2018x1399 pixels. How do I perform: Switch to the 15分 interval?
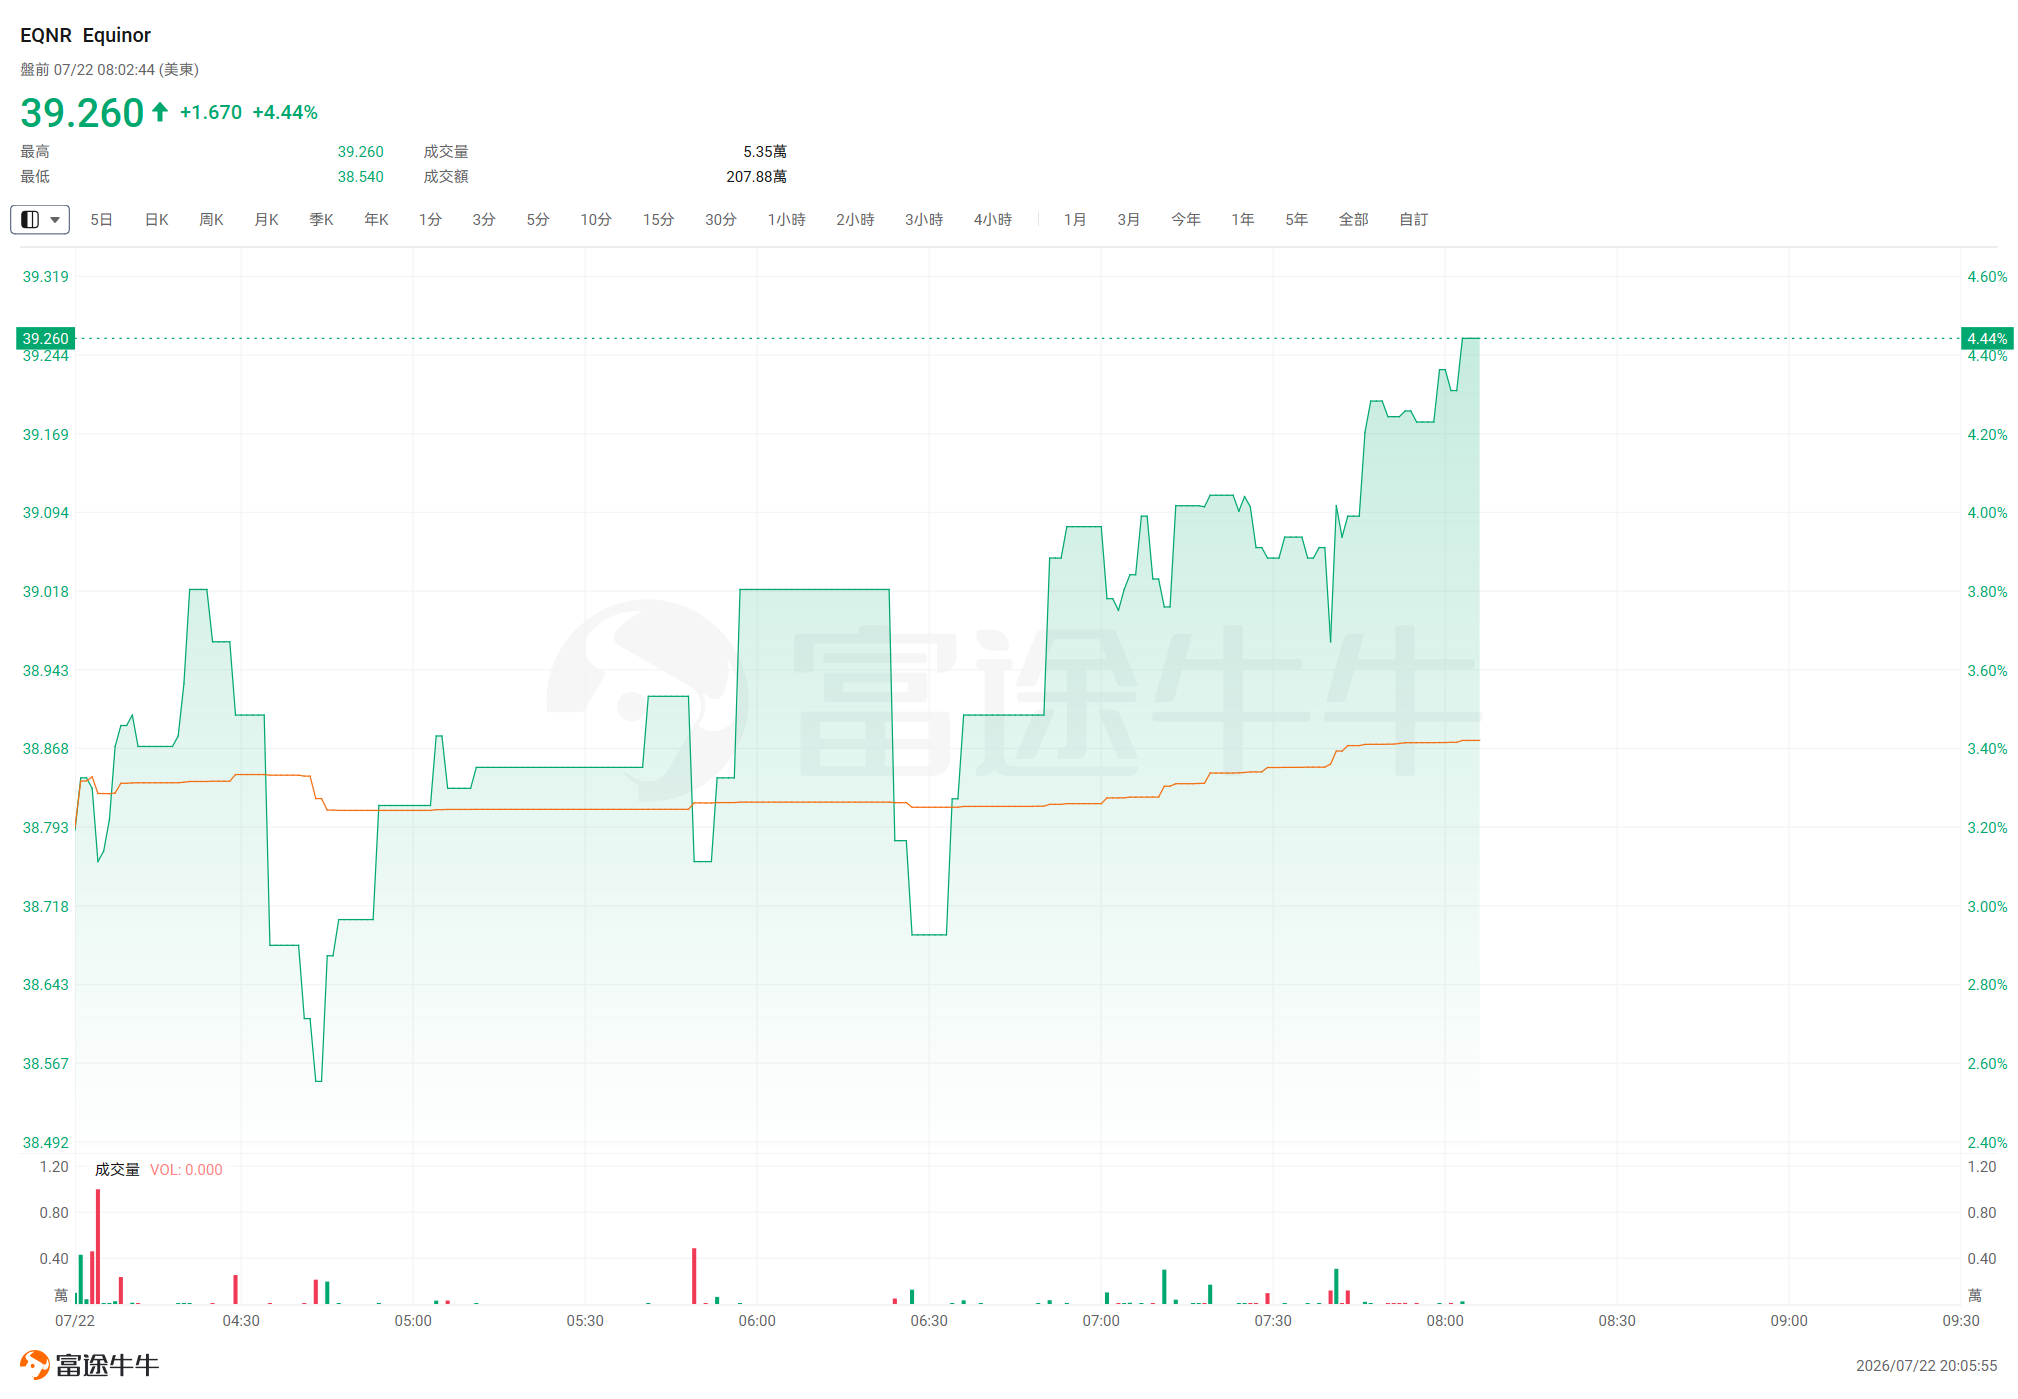pyautogui.click(x=658, y=219)
